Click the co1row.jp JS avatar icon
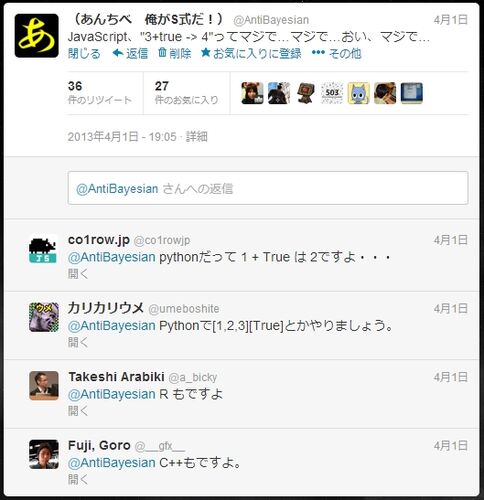The image size is (484, 500). tap(43, 249)
